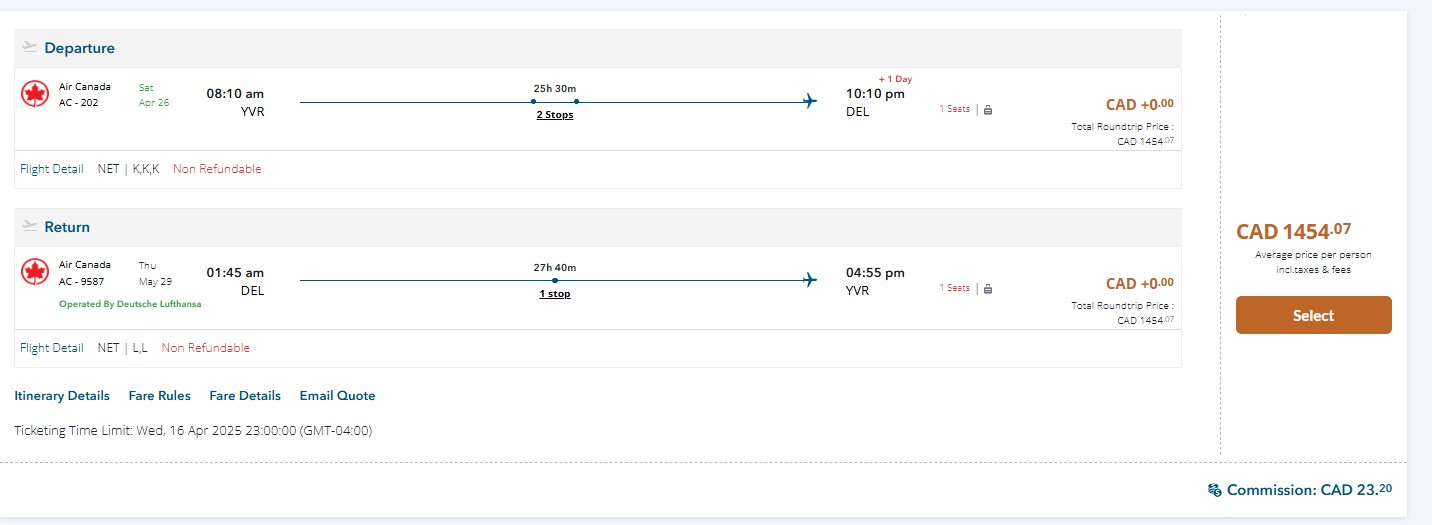
Task: Open Flight Detail for the departure flight
Action: [x=52, y=169]
